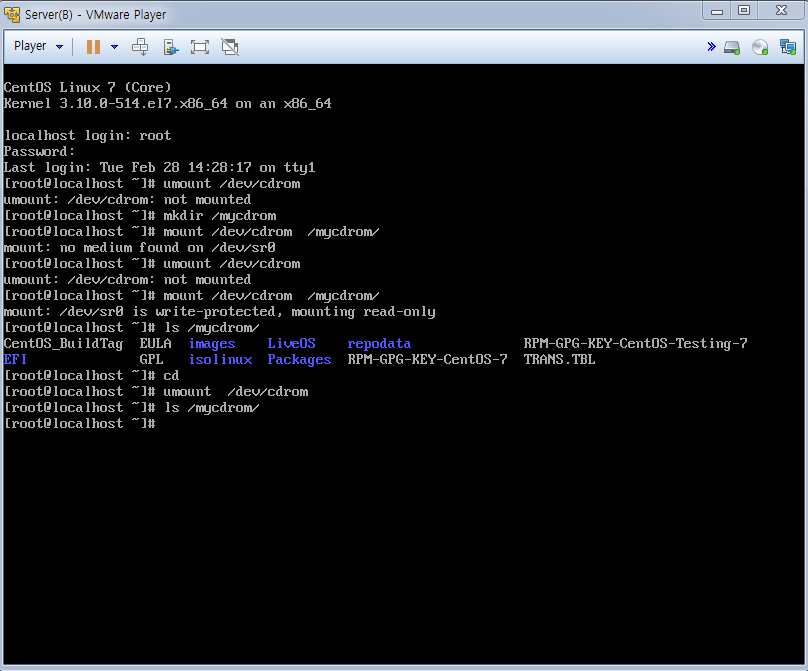Screen dimensions: 808x671
Task: Click the 'Last login: Tue Feb 28' line
Action: coord(159,168)
